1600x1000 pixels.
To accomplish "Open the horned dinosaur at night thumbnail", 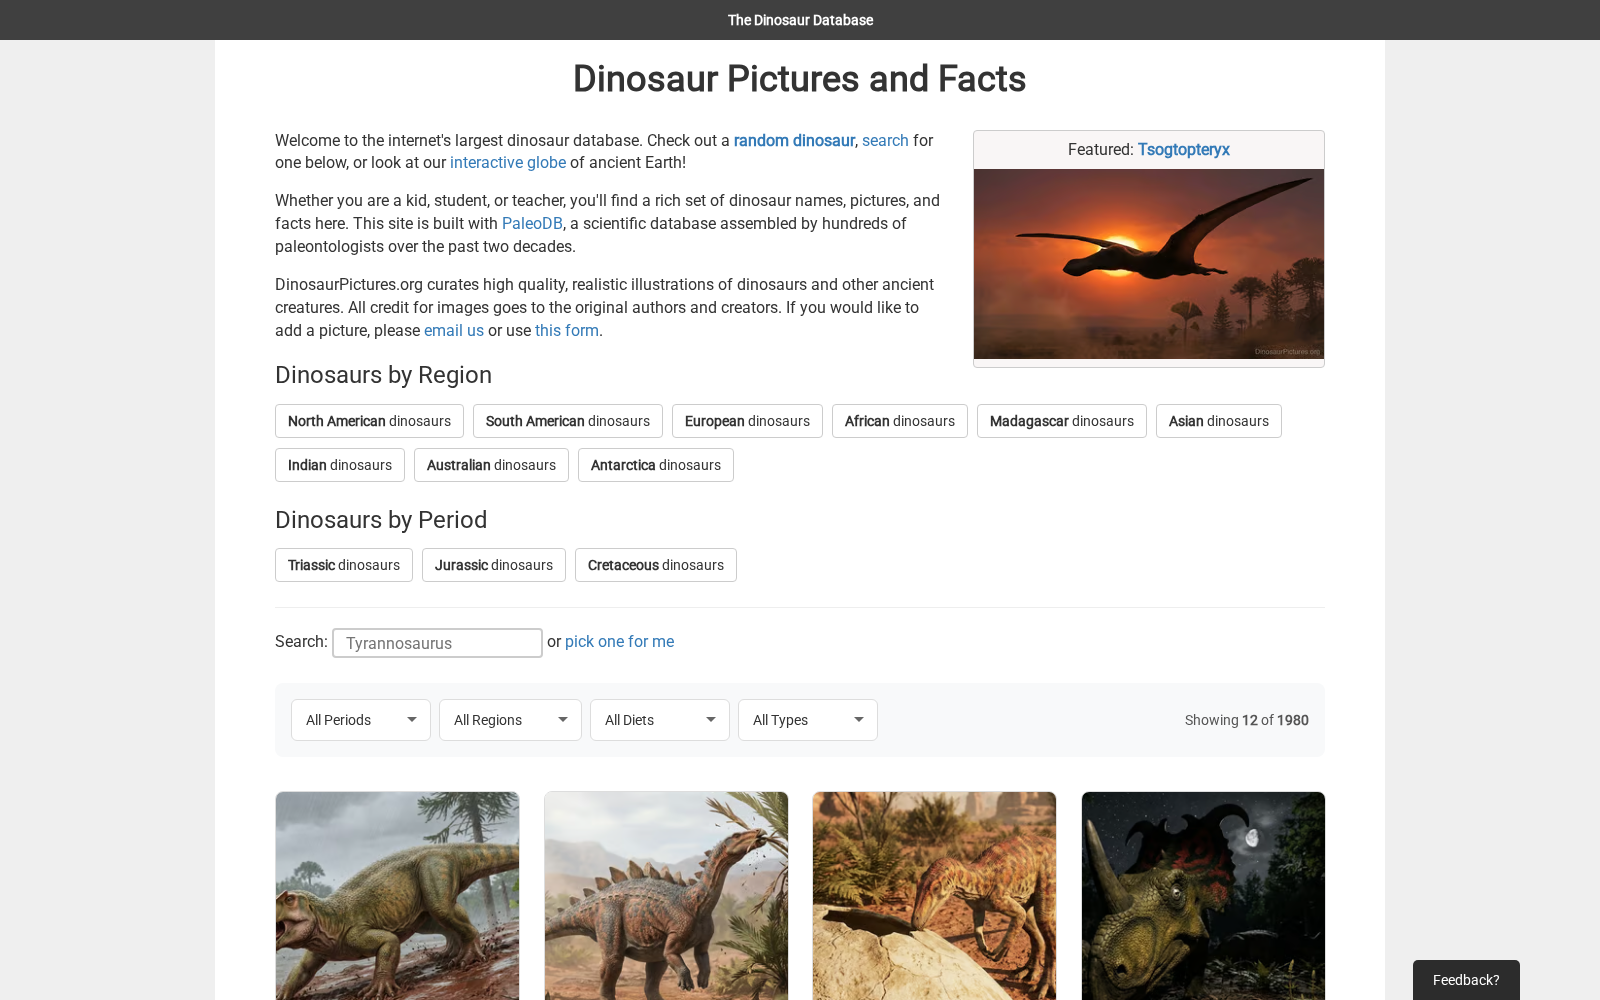I will click(1203, 896).
